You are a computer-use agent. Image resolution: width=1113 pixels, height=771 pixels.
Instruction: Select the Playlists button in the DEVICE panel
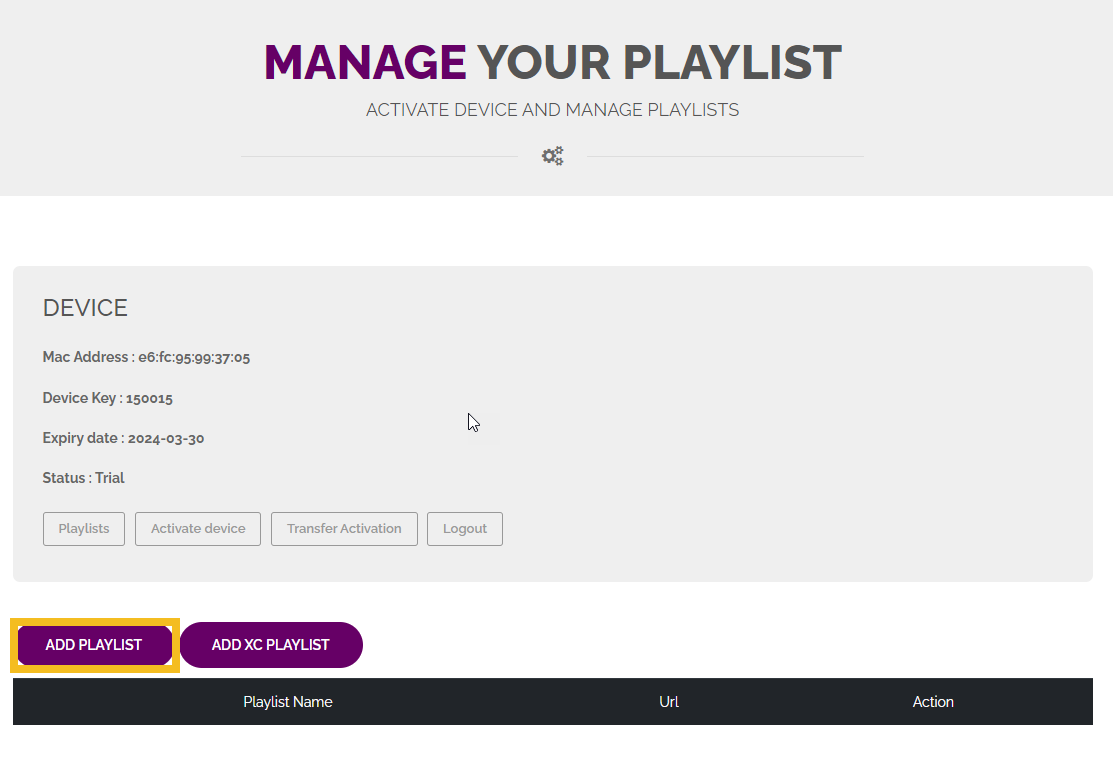[x=83, y=528]
